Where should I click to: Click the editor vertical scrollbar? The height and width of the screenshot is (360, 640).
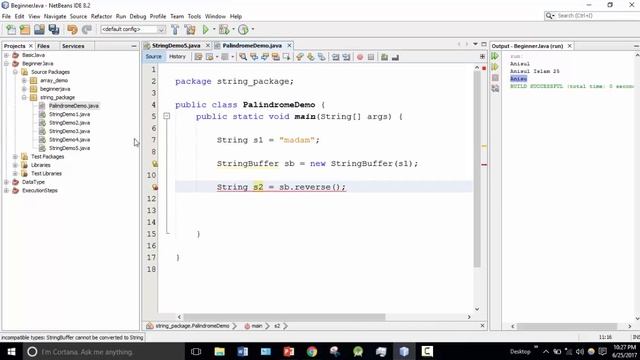click(477, 169)
